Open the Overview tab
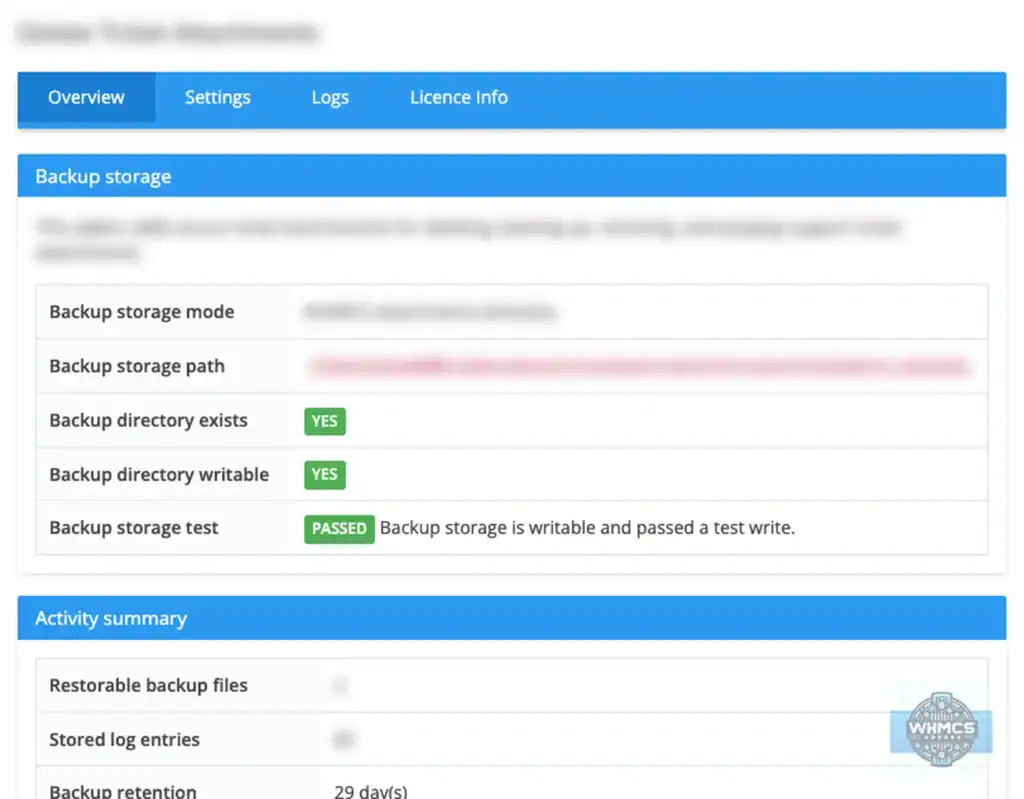The height and width of the screenshot is (799, 1024). point(86,97)
